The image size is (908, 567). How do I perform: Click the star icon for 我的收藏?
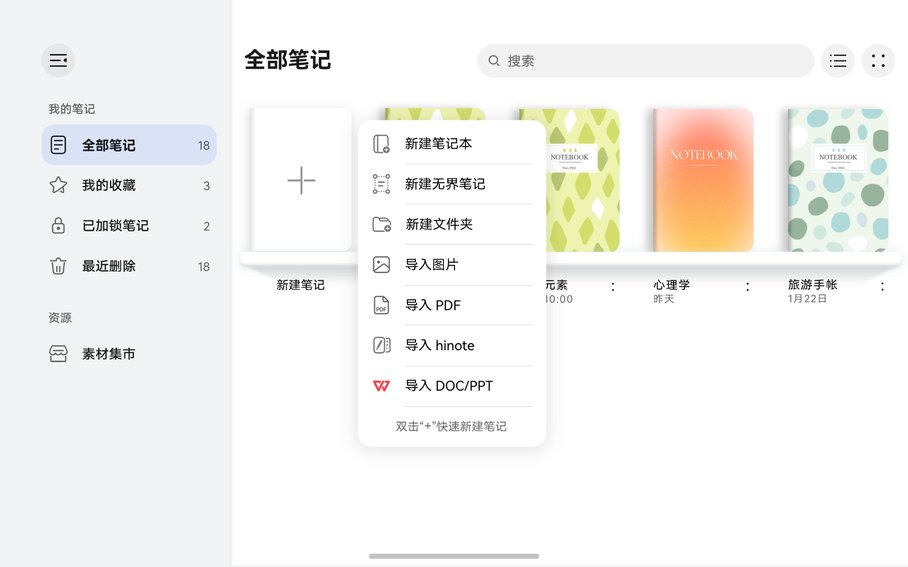click(58, 185)
